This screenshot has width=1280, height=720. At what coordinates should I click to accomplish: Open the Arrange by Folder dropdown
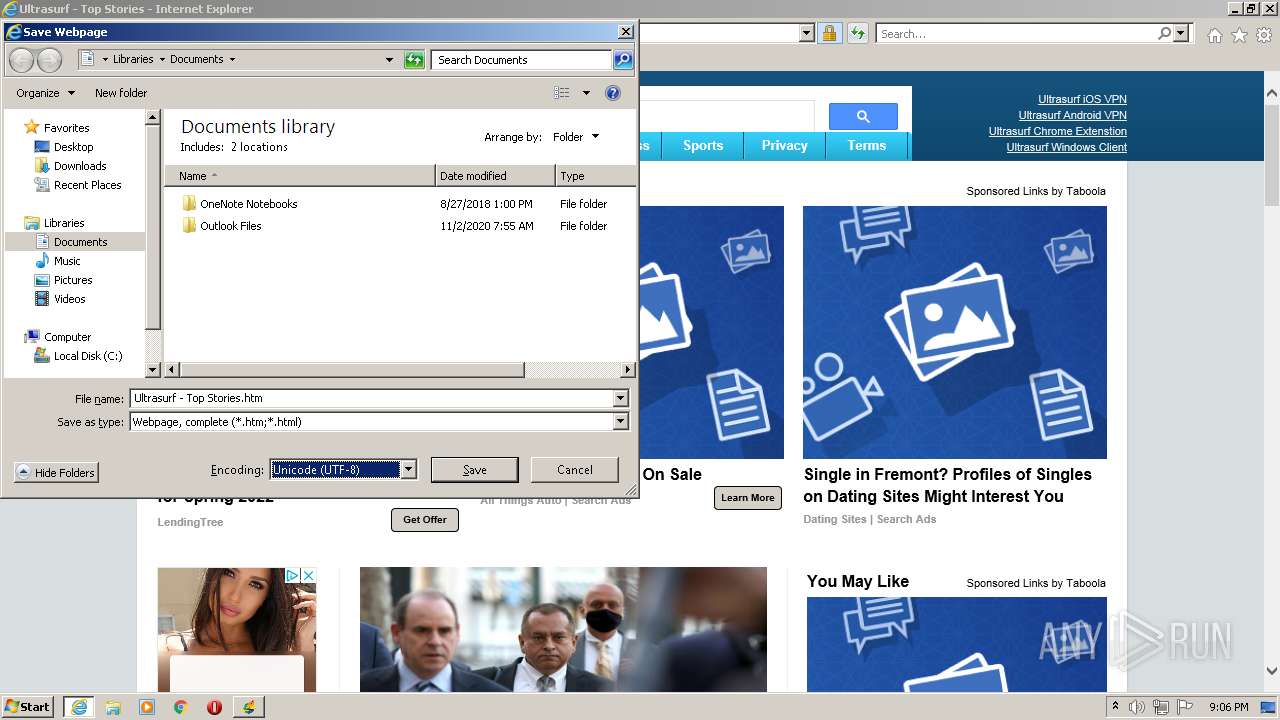click(576, 137)
